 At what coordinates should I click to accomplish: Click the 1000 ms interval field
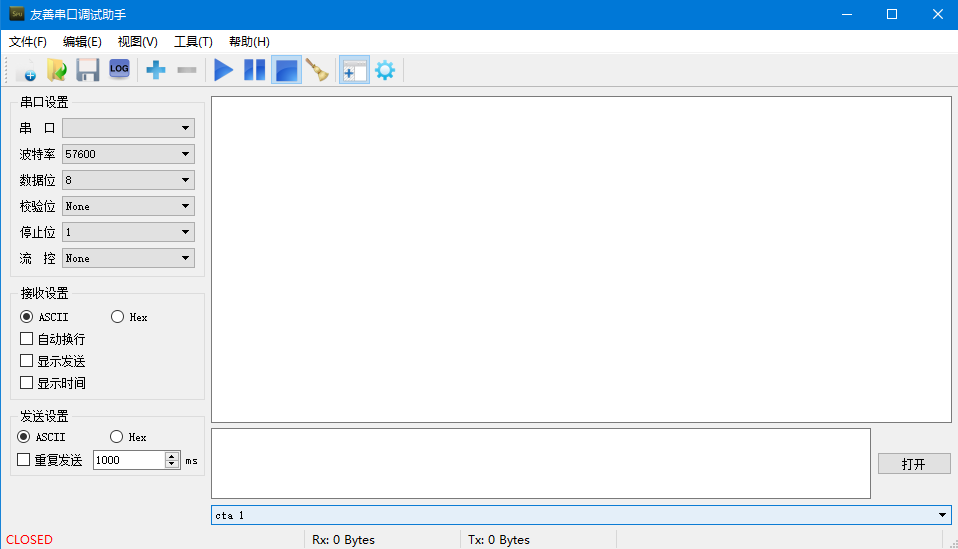128,460
